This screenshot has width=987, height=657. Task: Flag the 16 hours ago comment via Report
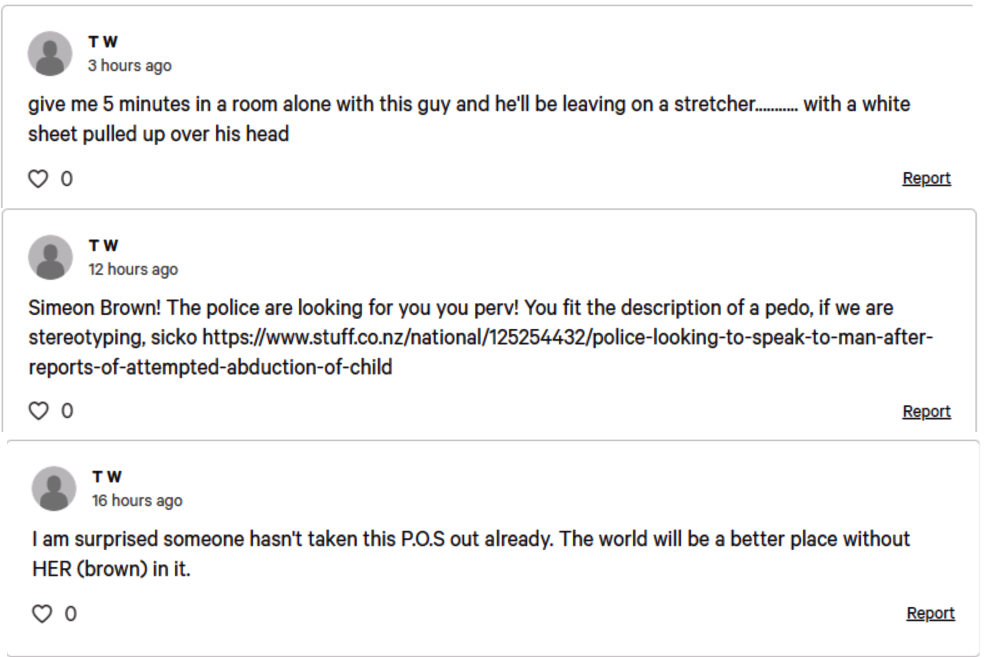(x=930, y=614)
